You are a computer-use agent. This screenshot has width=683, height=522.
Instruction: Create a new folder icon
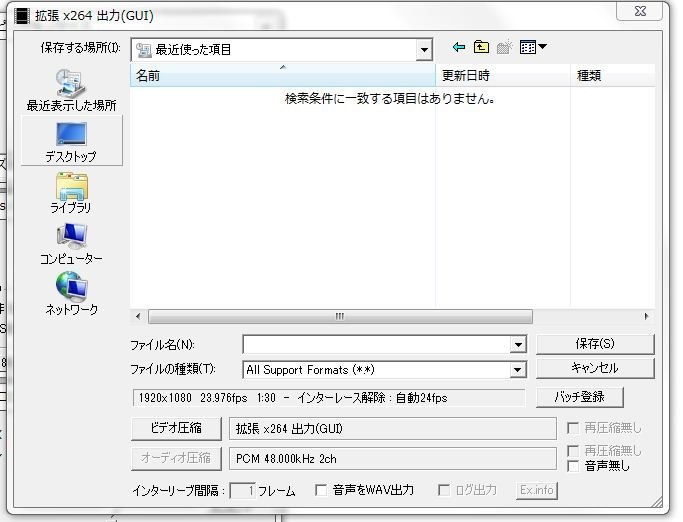coord(504,47)
